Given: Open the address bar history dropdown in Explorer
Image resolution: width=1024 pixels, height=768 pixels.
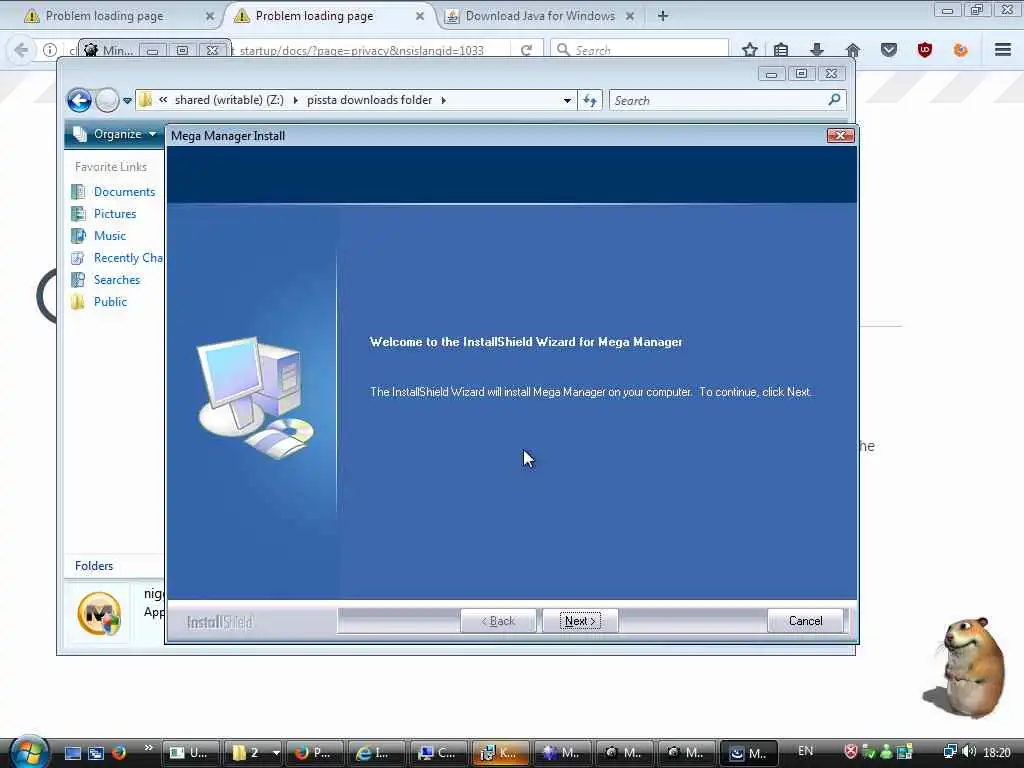Looking at the screenshot, I should pos(567,101).
